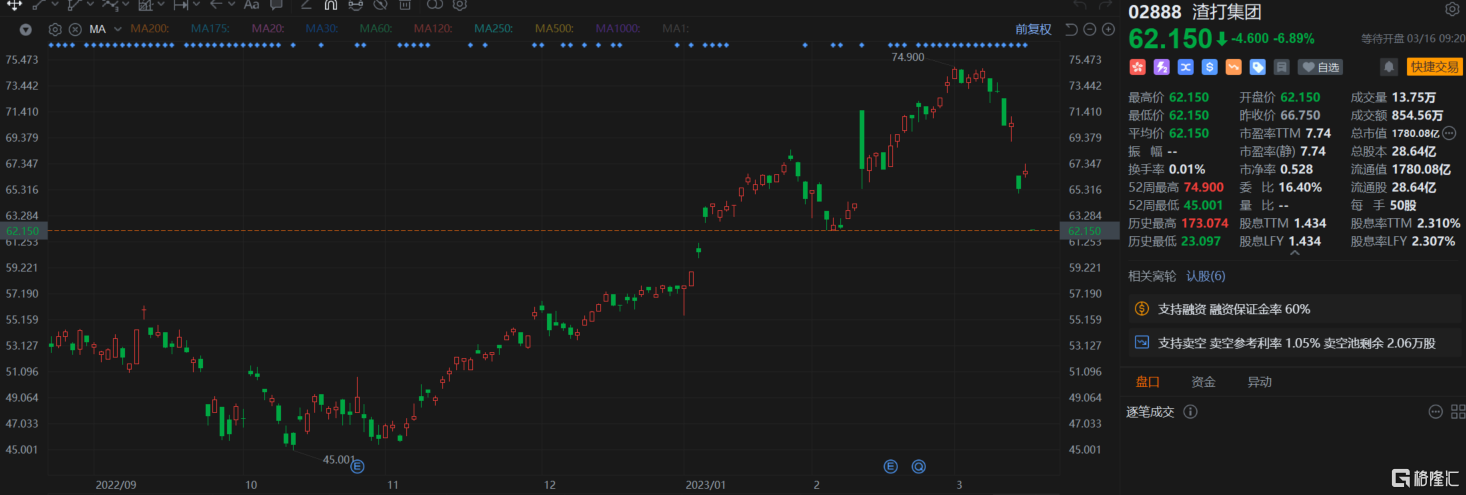This screenshot has height=495, width=1466.
Task: Click the blue tag badge icon
Action: tap(1257, 67)
